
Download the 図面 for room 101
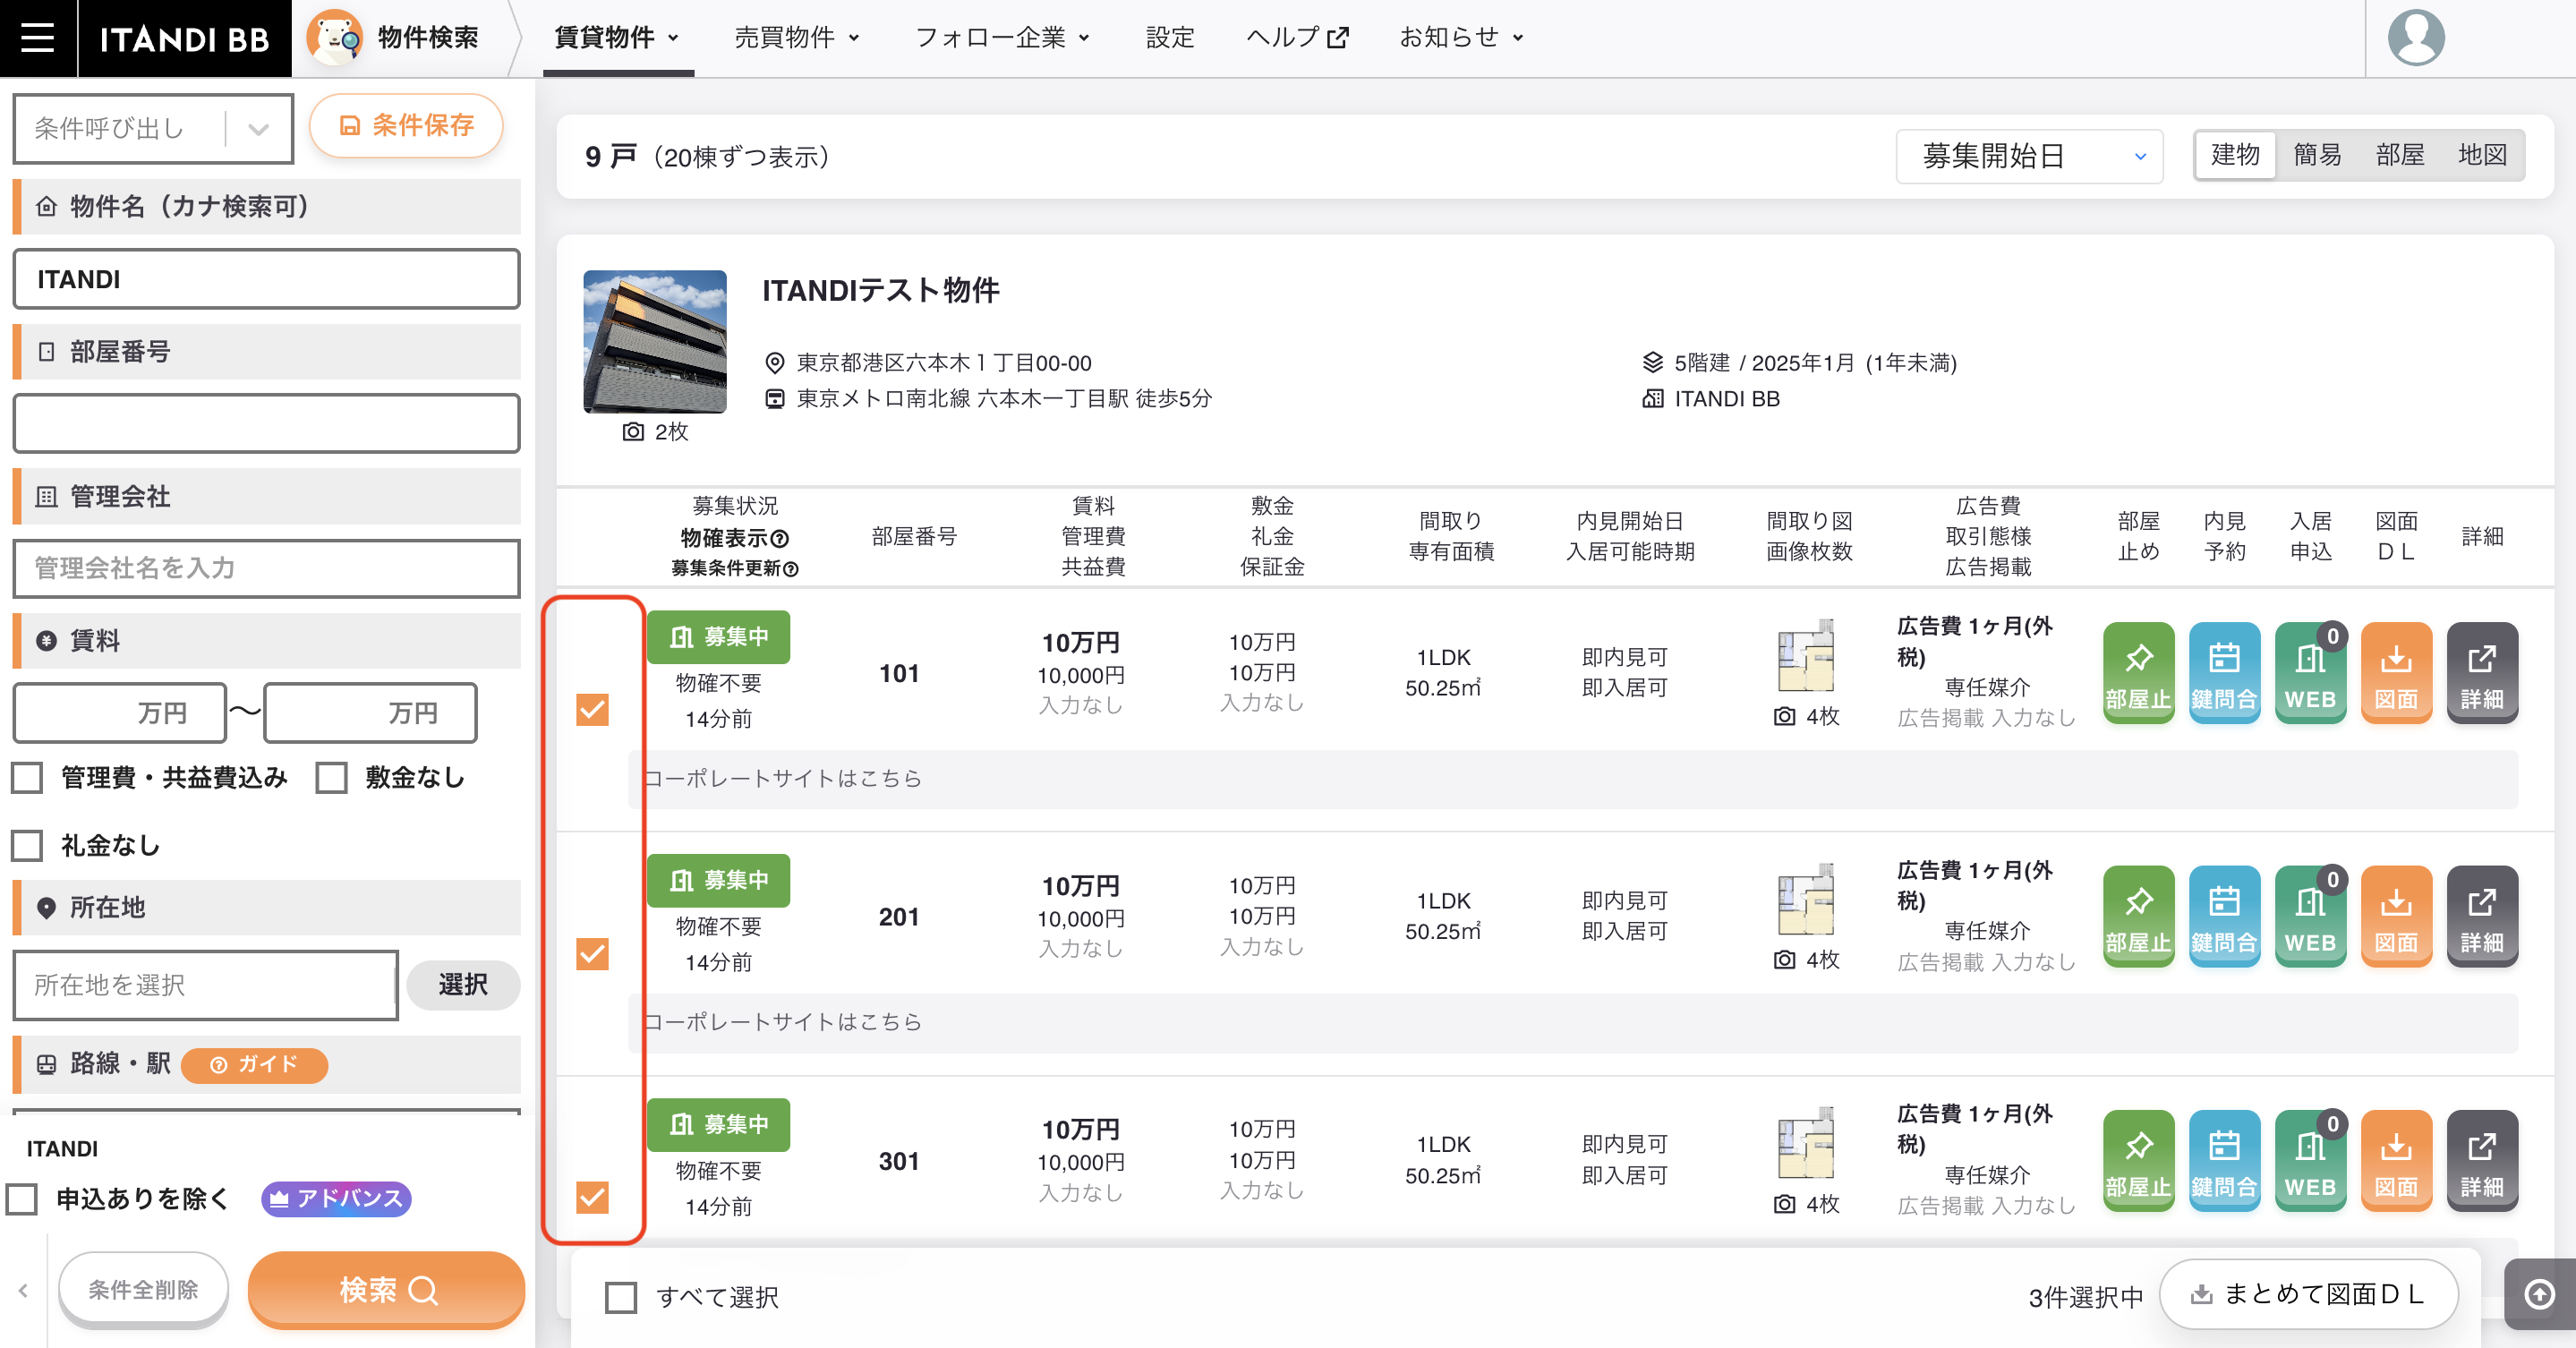[2396, 672]
